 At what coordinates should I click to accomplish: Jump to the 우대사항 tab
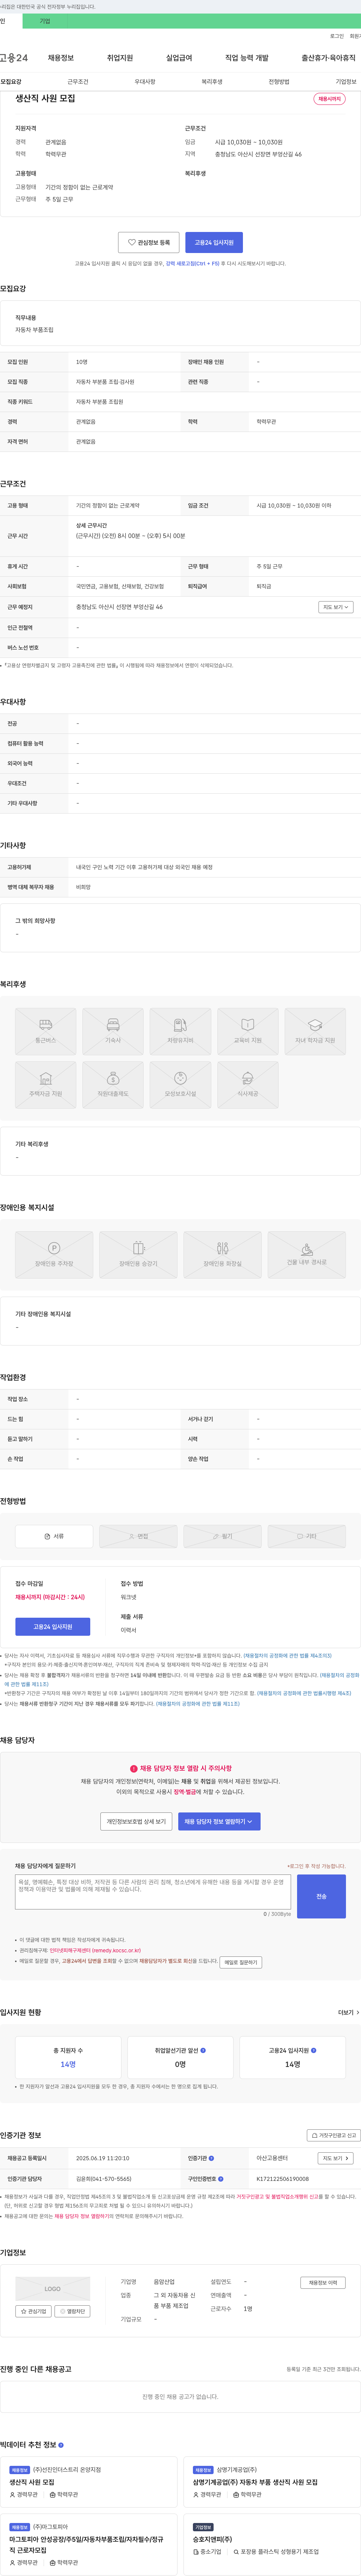coord(145,82)
